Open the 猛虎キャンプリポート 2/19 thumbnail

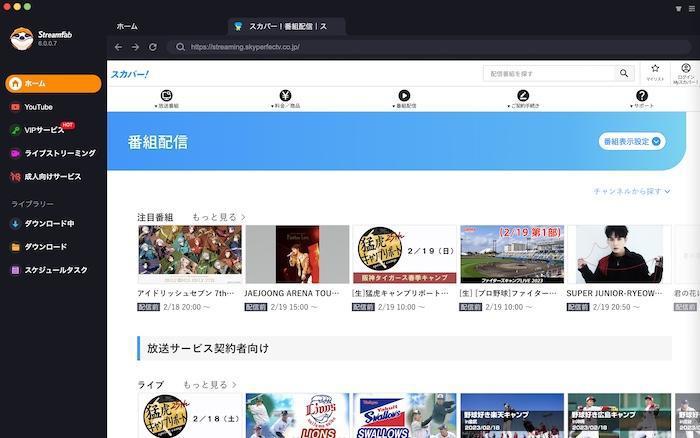(404, 254)
